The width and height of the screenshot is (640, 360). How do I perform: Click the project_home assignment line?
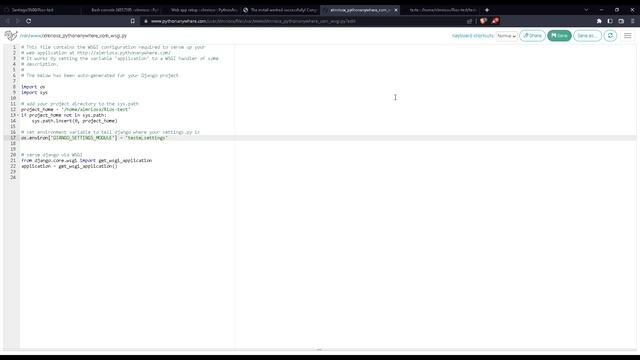(76, 109)
